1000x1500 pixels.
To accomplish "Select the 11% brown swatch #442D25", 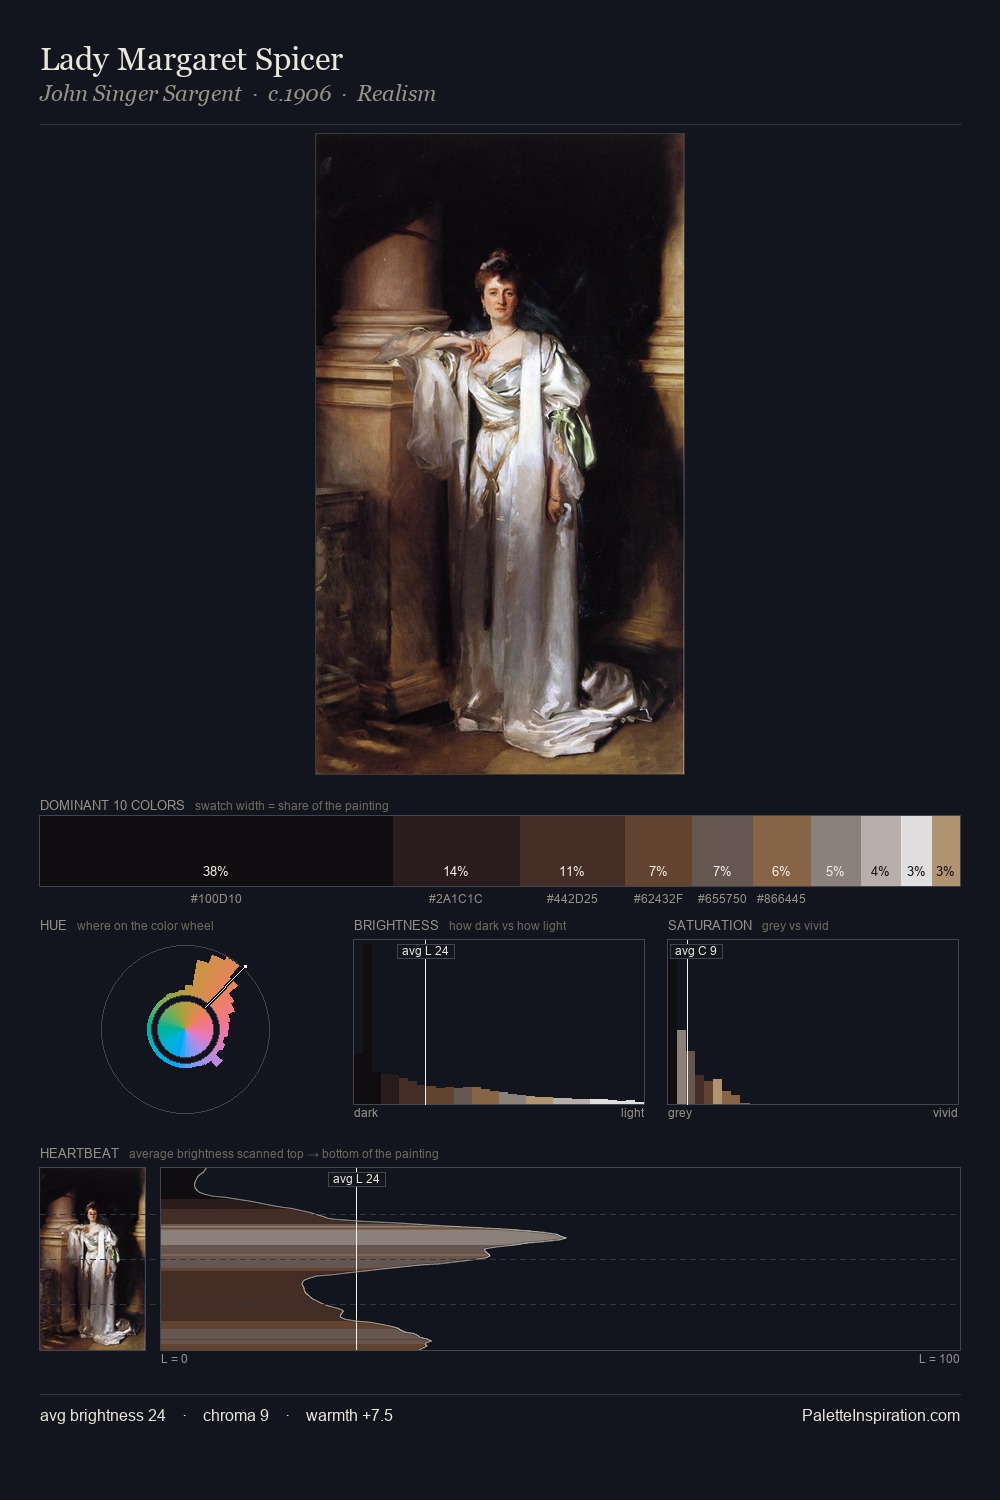I will pyautogui.click(x=572, y=851).
